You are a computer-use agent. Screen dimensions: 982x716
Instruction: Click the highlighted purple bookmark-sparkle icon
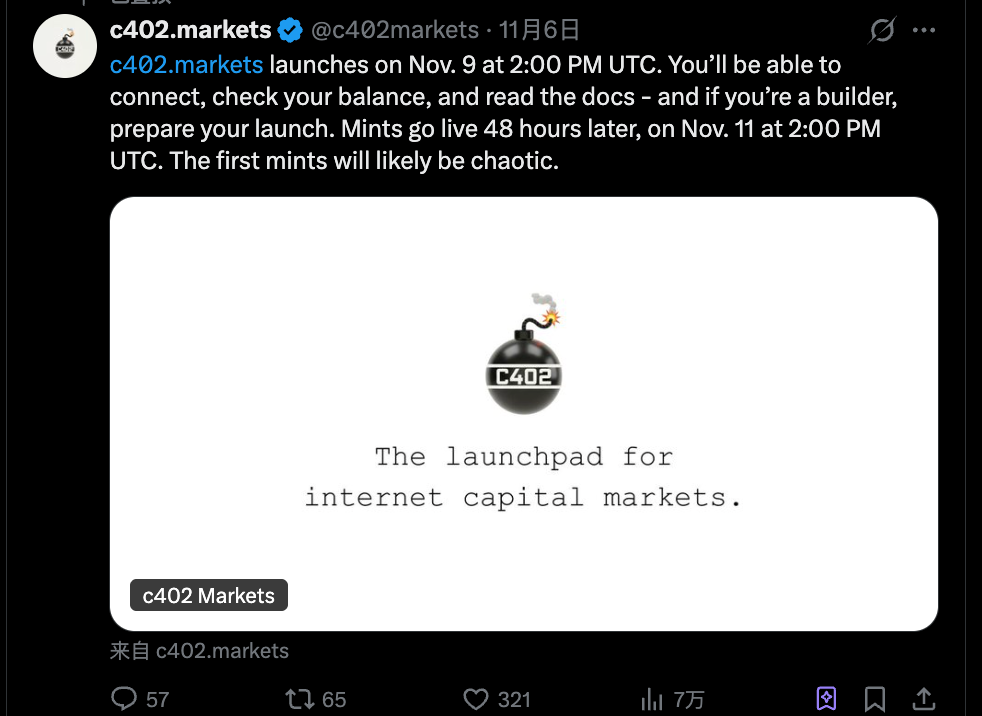tap(825, 699)
